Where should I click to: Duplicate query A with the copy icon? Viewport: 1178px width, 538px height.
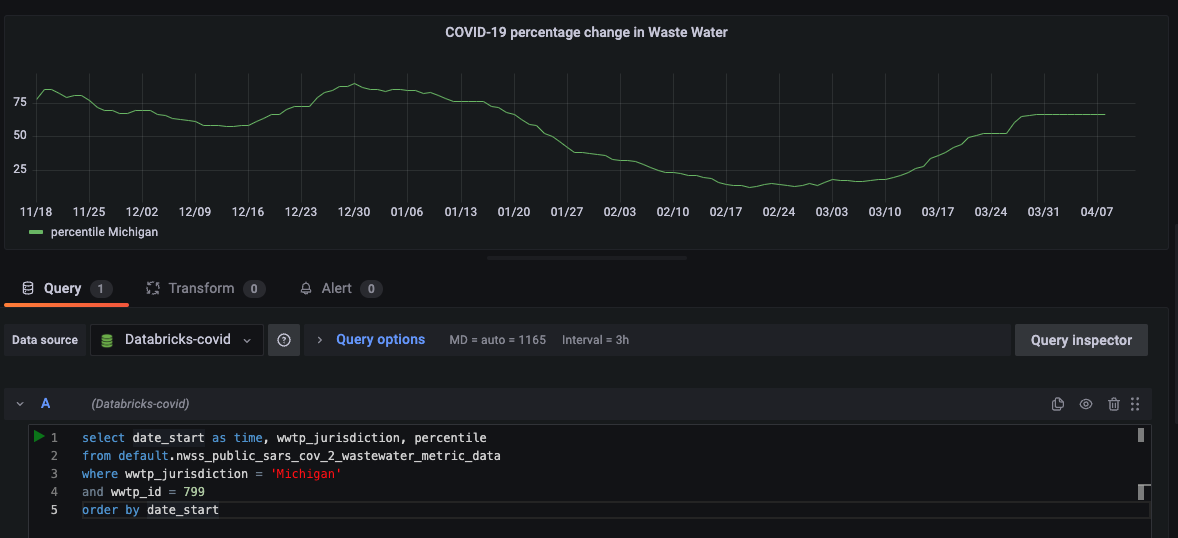tap(1058, 404)
